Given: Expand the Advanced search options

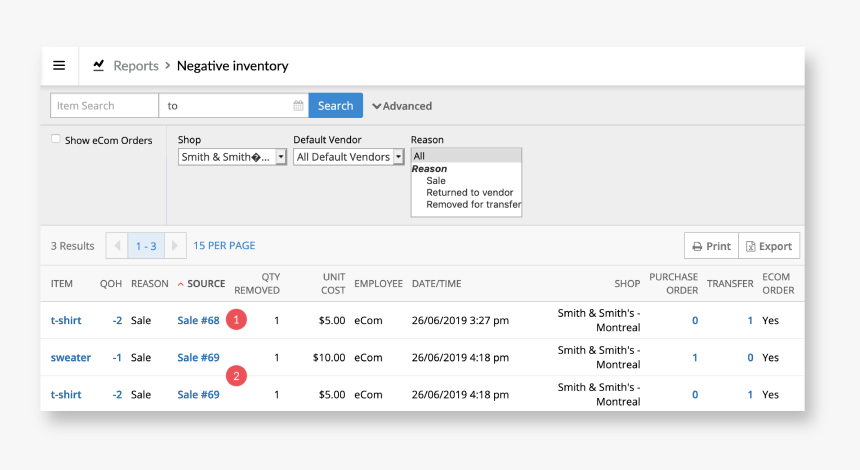Looking at the screenshot, I should click(402, 106).
